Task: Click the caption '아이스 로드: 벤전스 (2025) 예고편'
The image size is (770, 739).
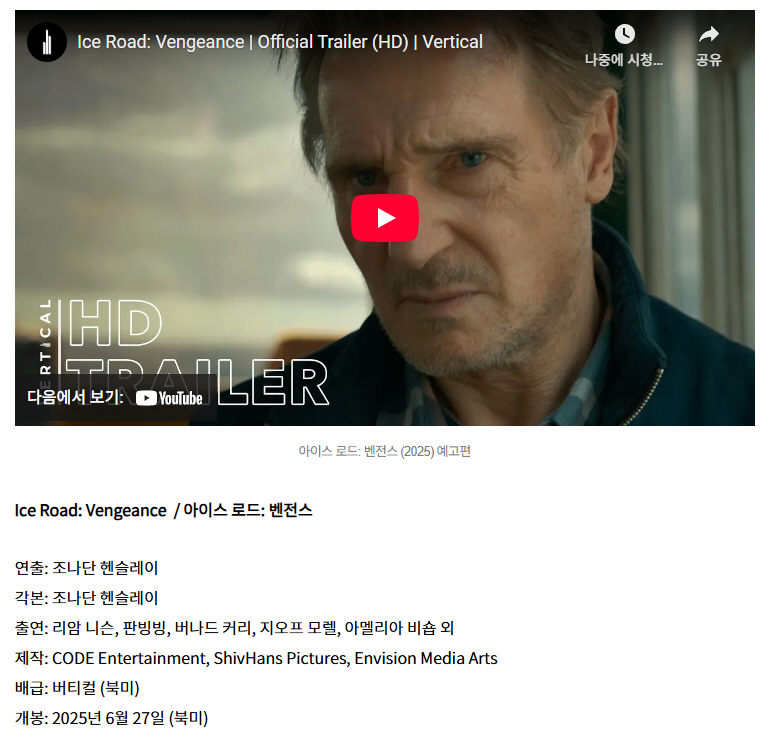Action: pyautogui.click(x=385, y=451)
